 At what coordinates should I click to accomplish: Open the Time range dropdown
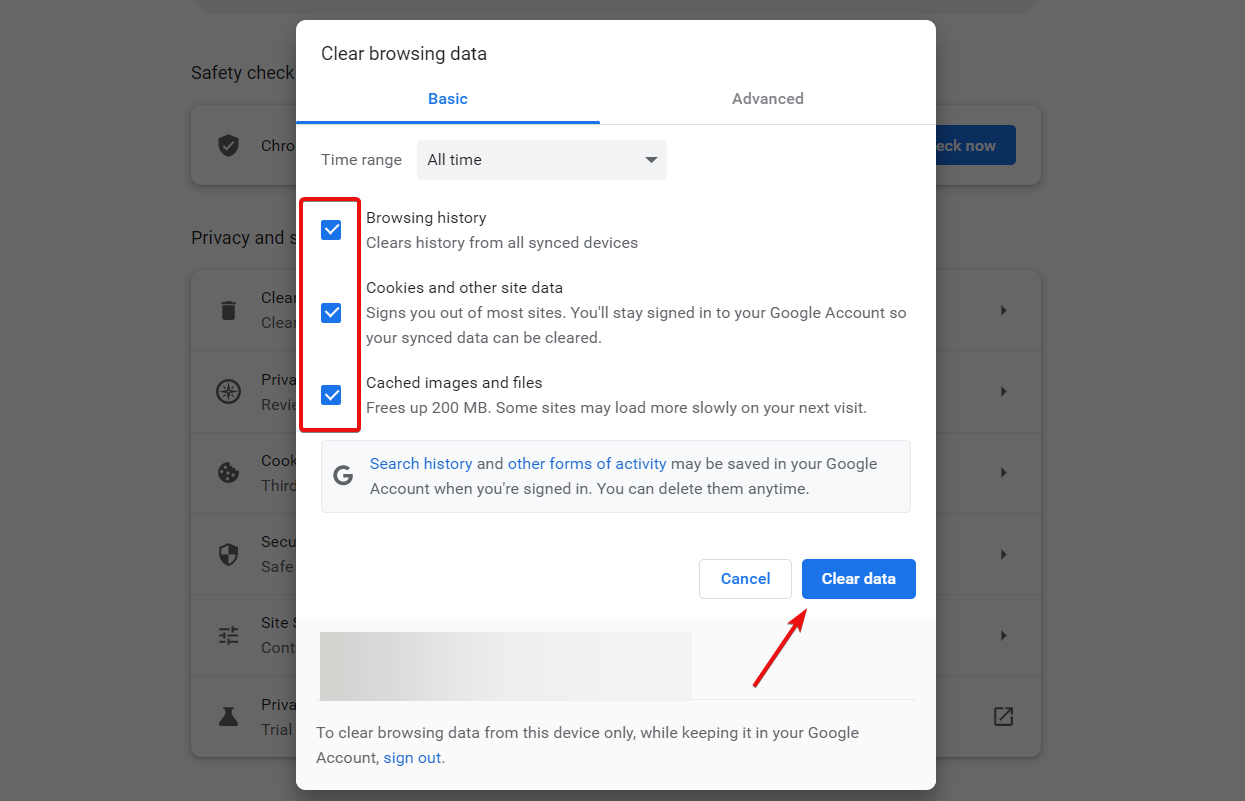[x=541, y=160]
